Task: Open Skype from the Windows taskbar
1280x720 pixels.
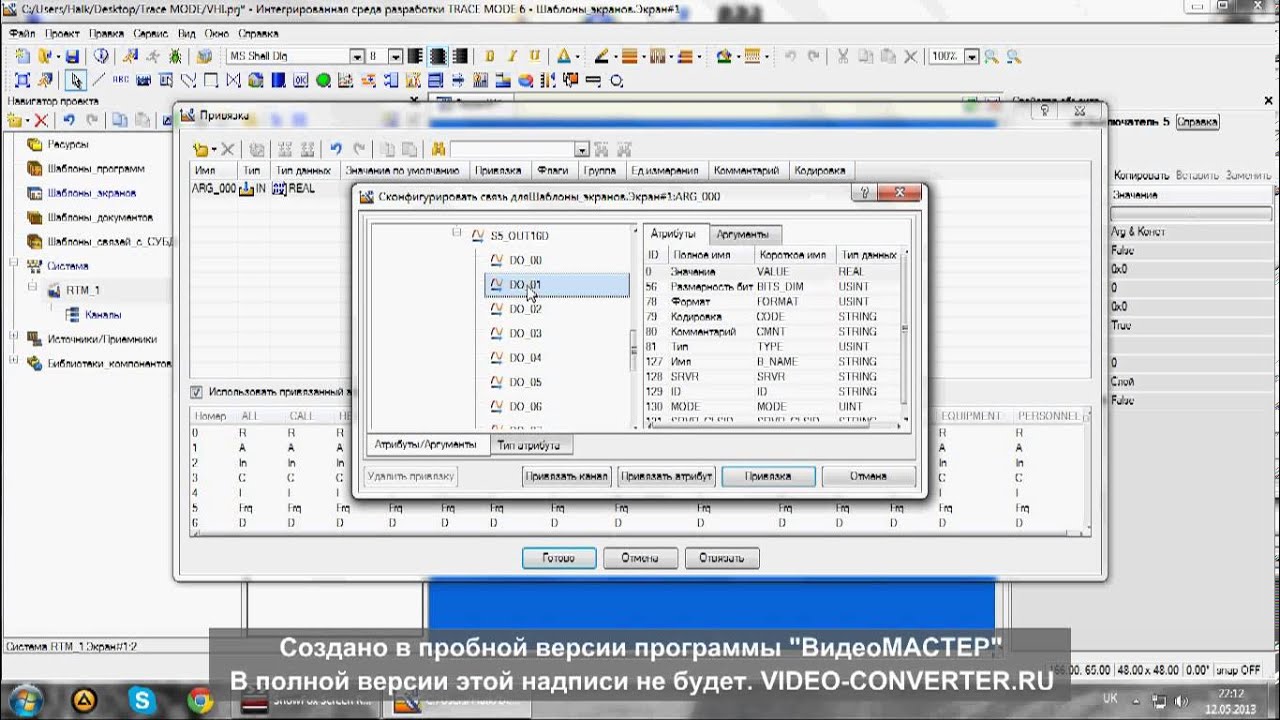Action: coord(142,699)
